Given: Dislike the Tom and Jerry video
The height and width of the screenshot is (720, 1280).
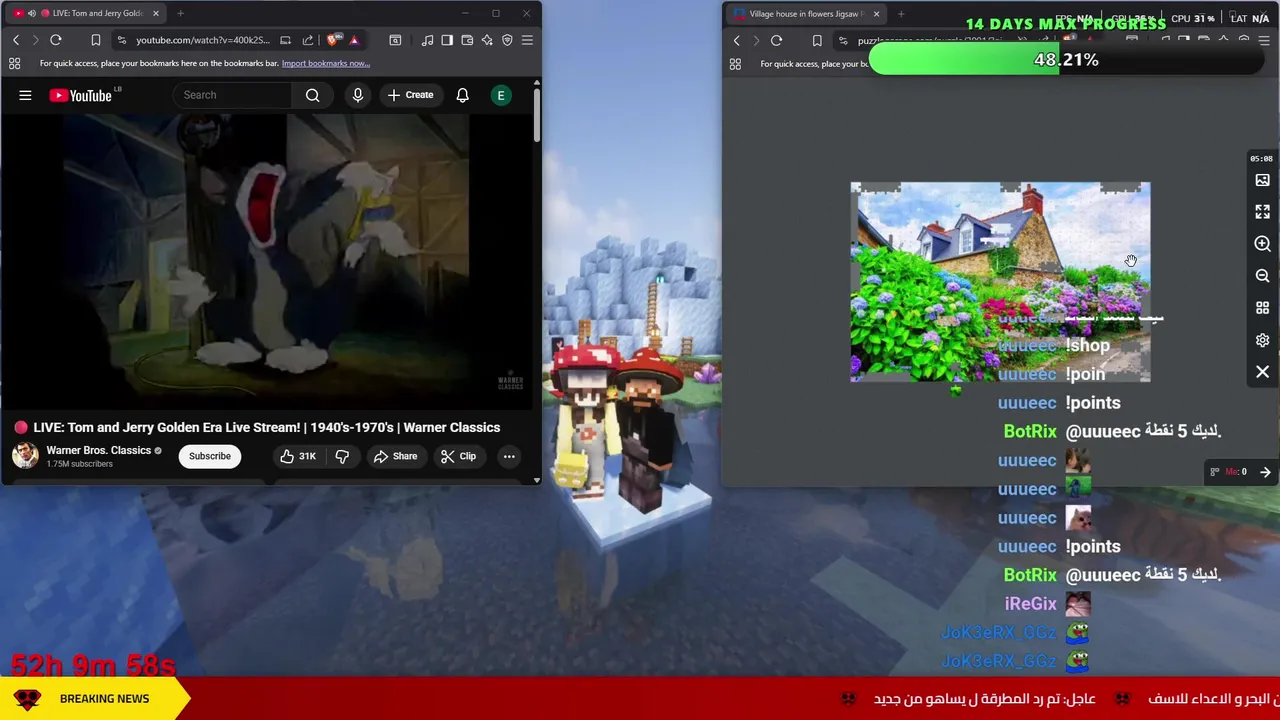Looking at the screenshot, I should 342,456.
